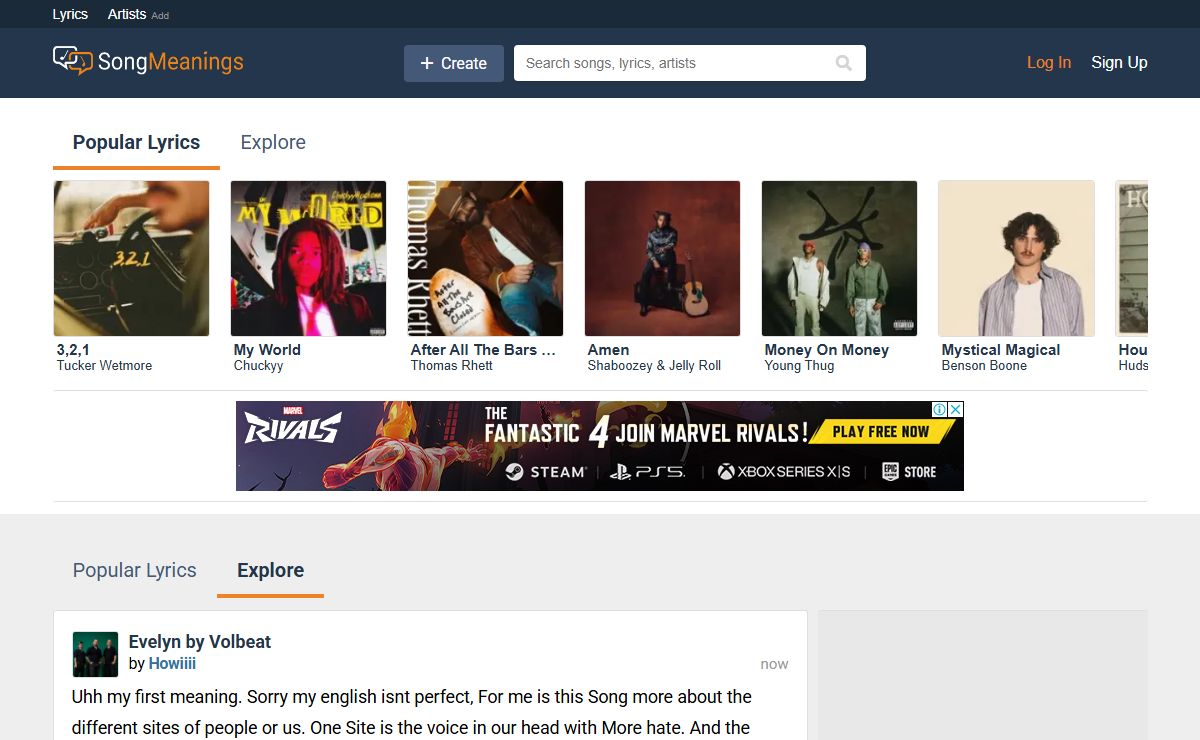Click the 'now' timestamp on the post
Image resolution: width=1200 pixels, height=740 pixels.
(774, 664)
